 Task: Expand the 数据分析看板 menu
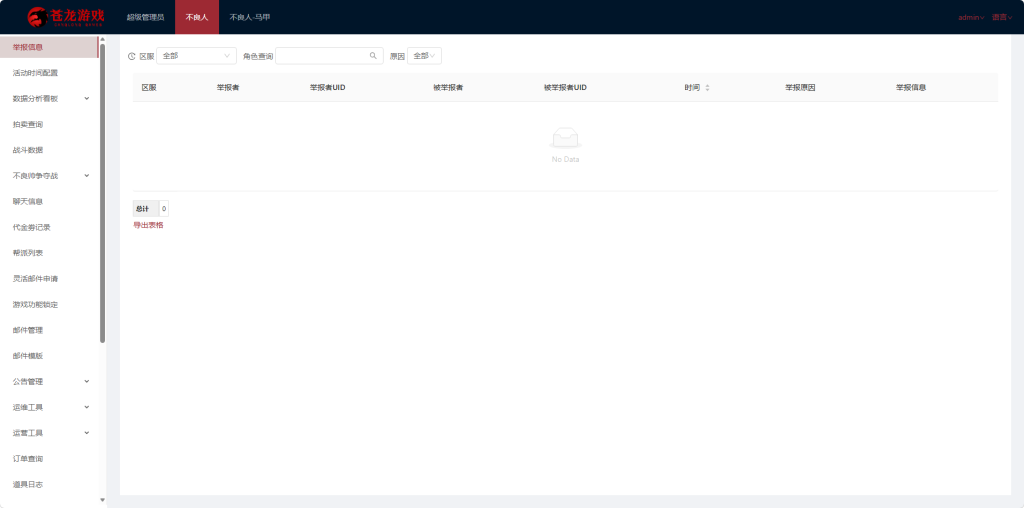click(x=51, y=99)
